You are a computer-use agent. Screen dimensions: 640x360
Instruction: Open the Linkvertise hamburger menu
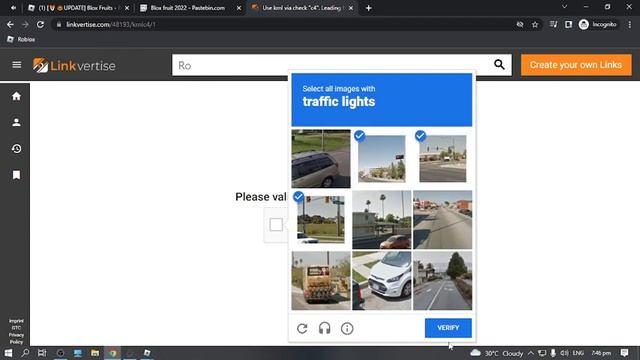coord(17,65)
